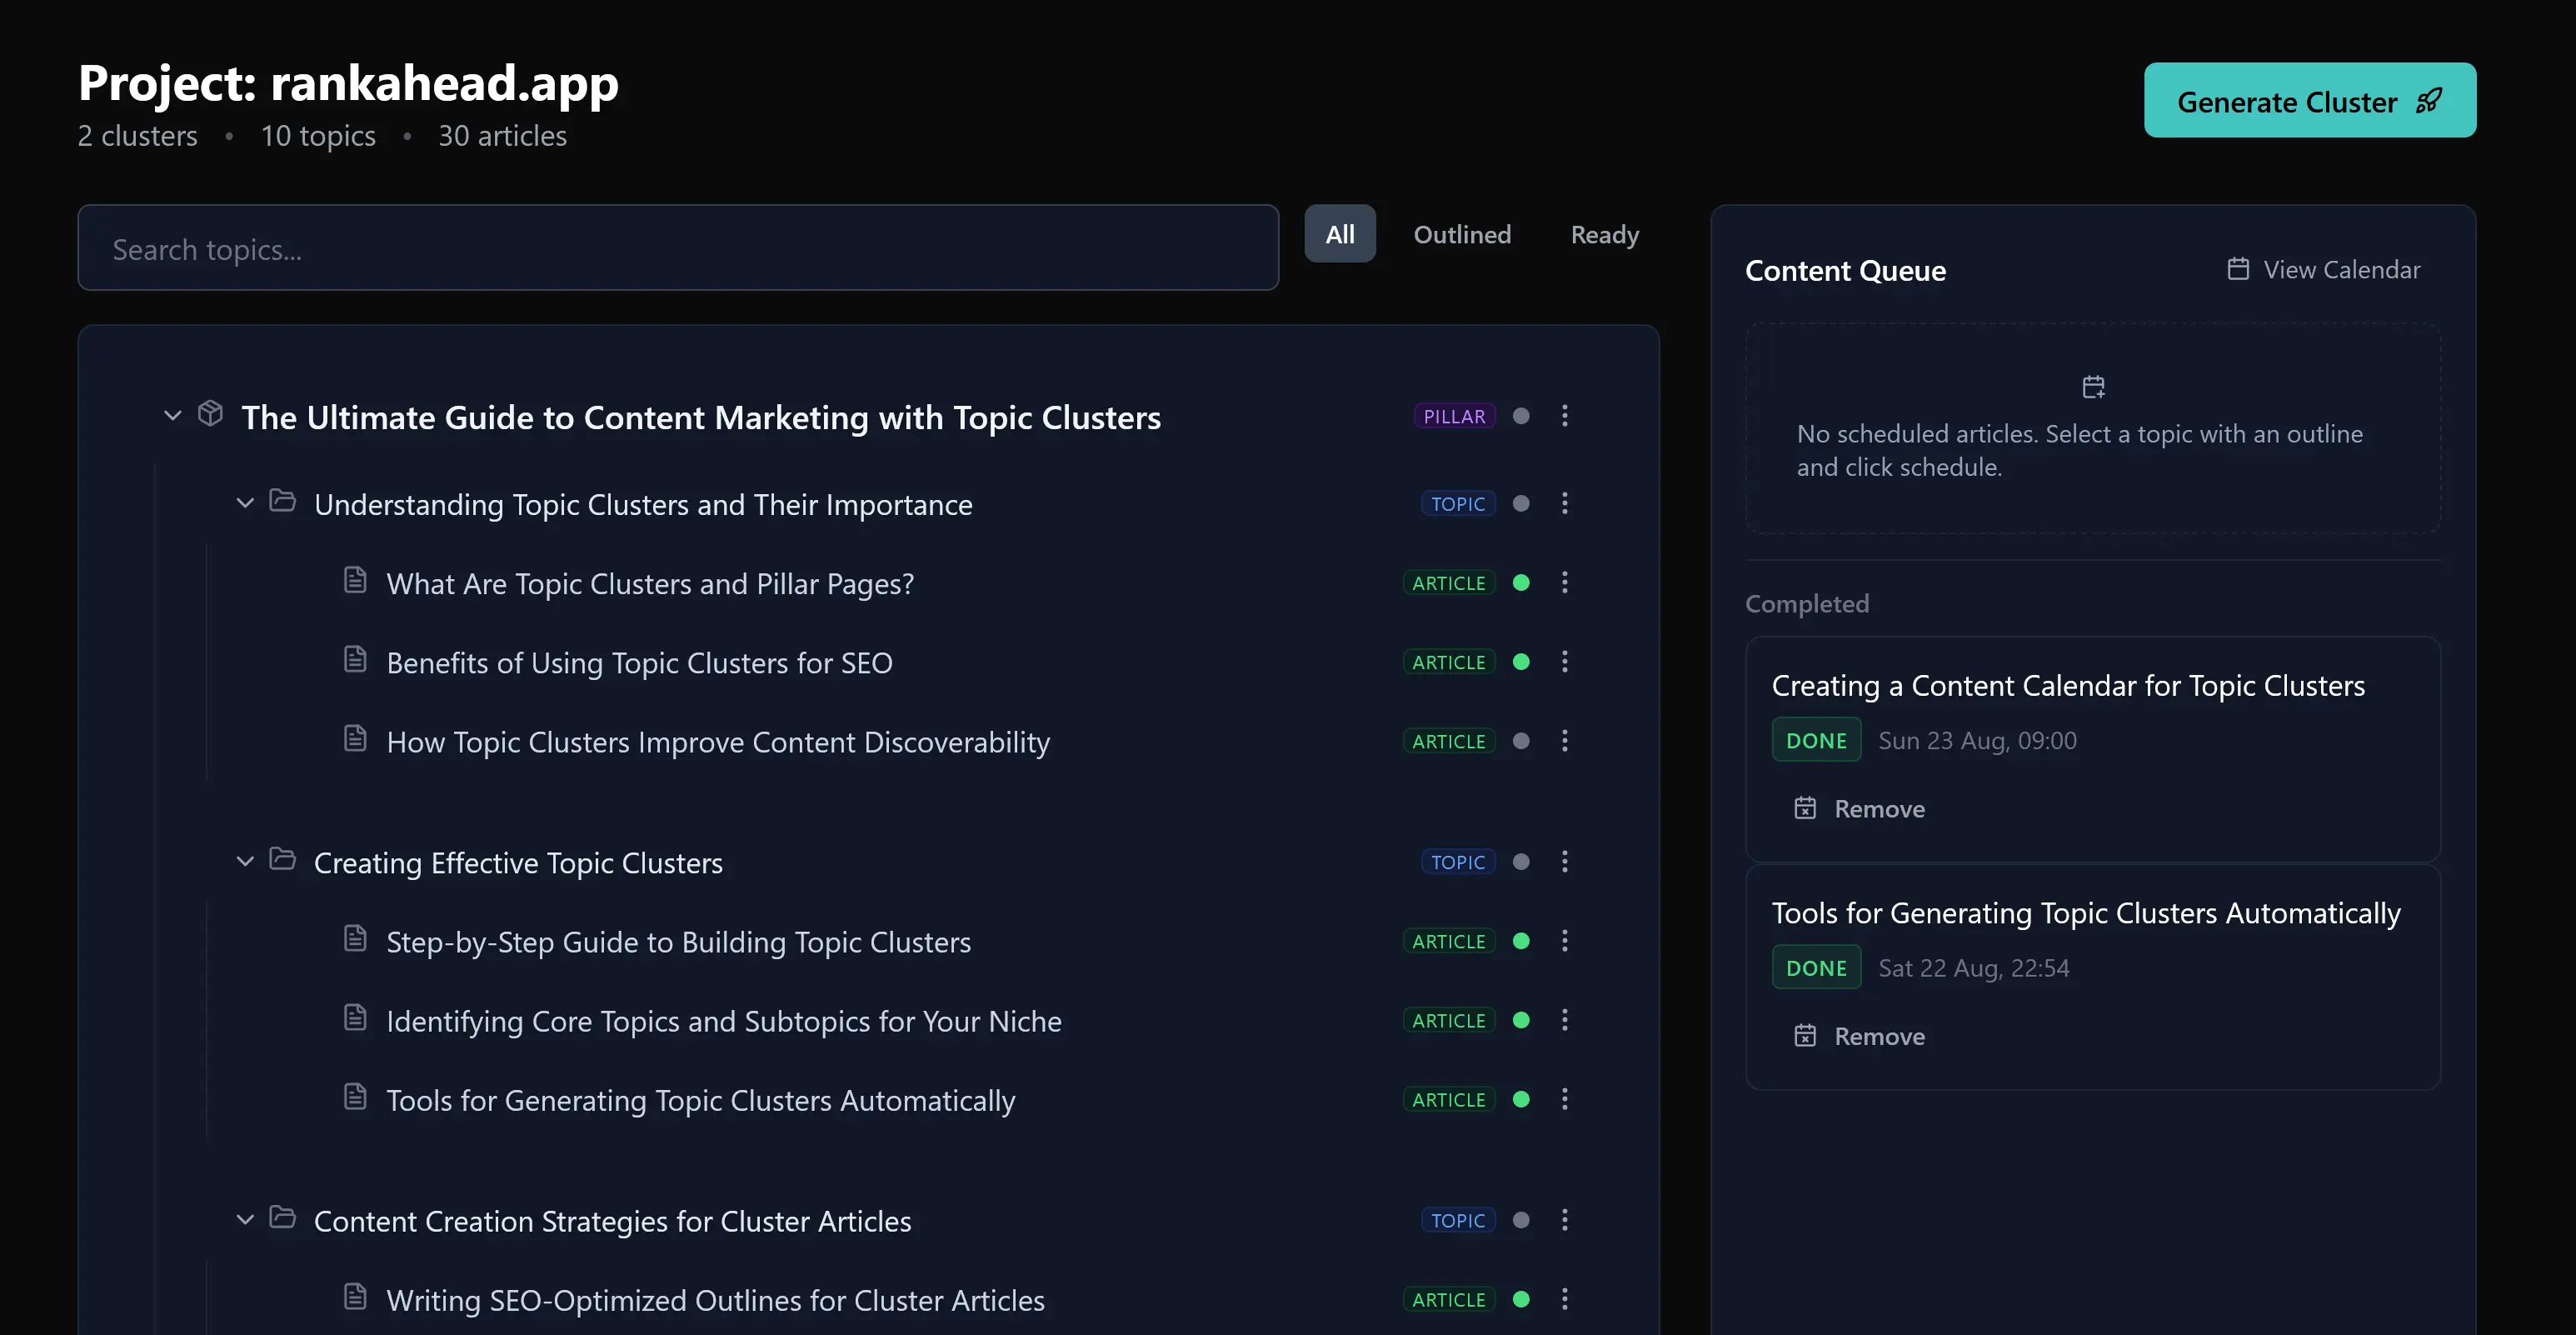Click DONE badge dated Sat 22 Aug
The image size is (2576, 1335).
[x=1816, y=967]
